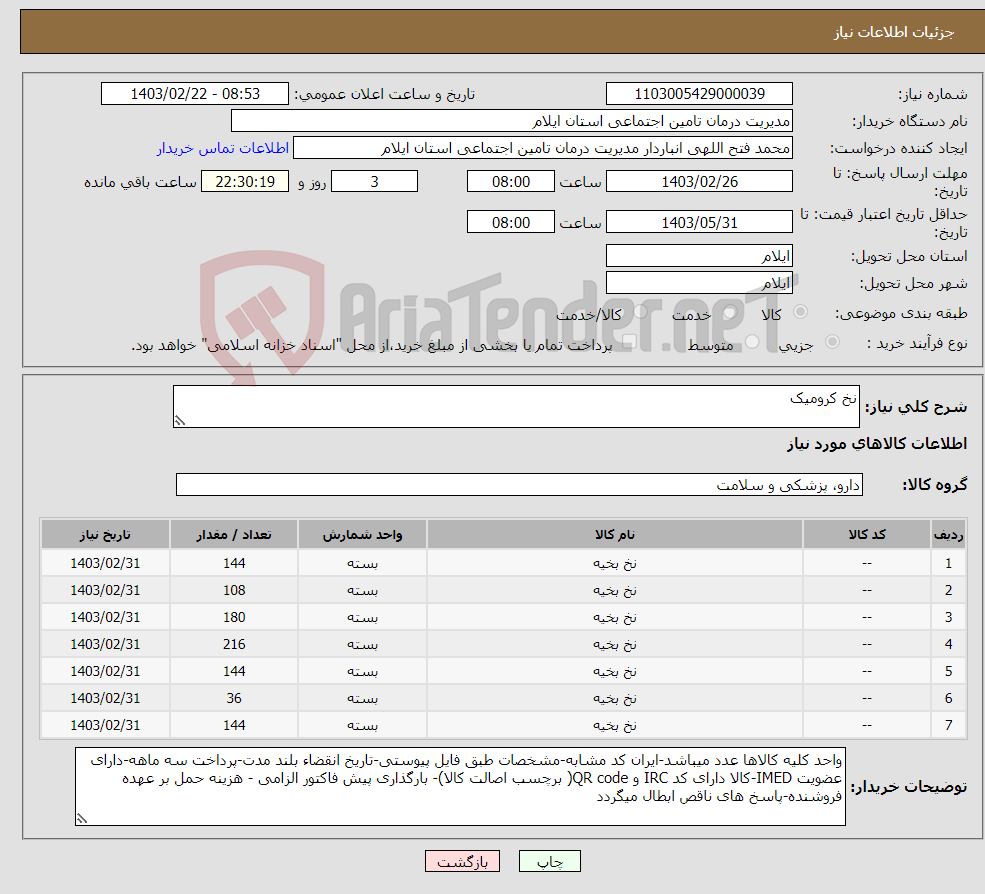985x894 pixels.
Task: Select the جزیی purchase type radio
Action: tap(832, 342)
